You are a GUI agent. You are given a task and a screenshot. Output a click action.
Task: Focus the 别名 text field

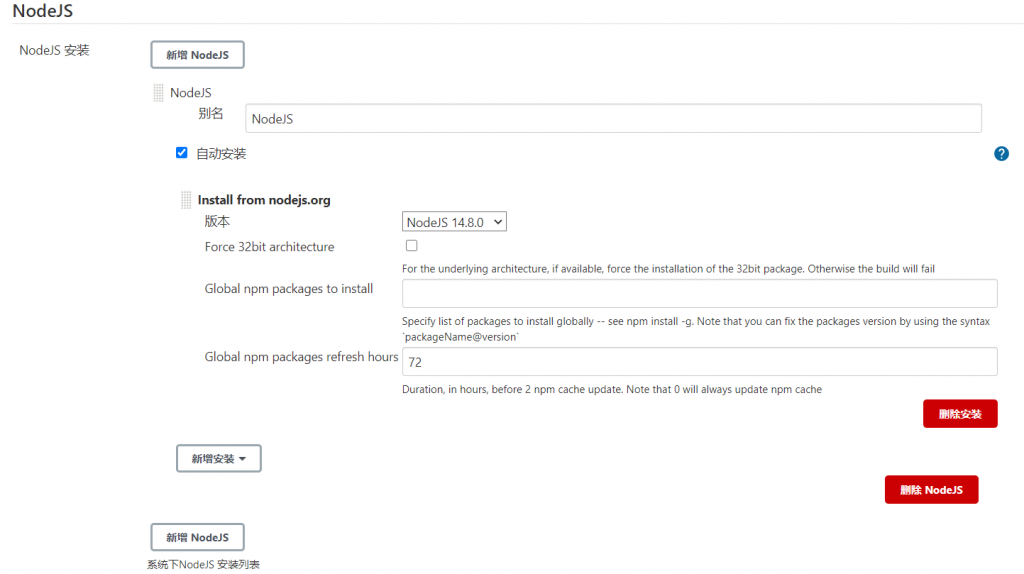coord(612,119)
